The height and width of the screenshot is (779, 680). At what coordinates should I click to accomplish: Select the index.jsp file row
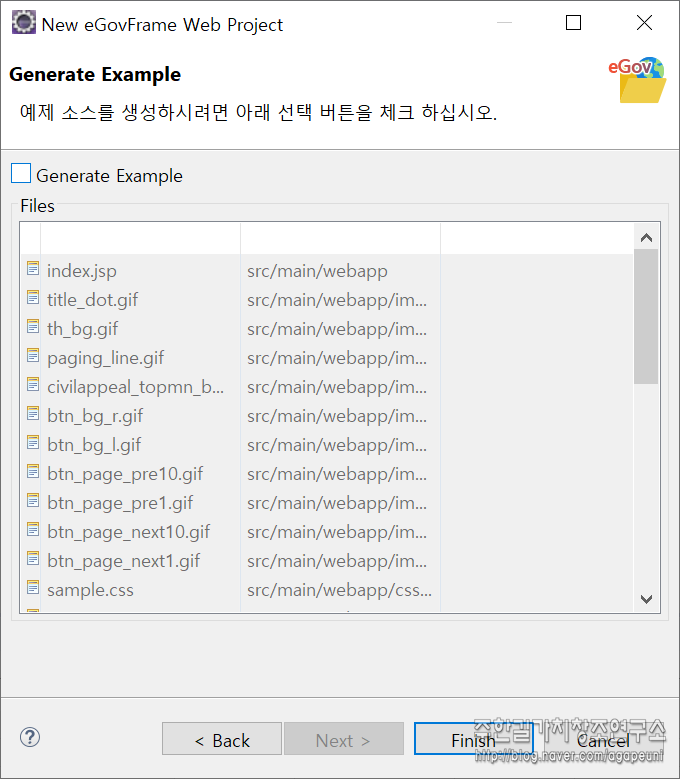point(327,271)
